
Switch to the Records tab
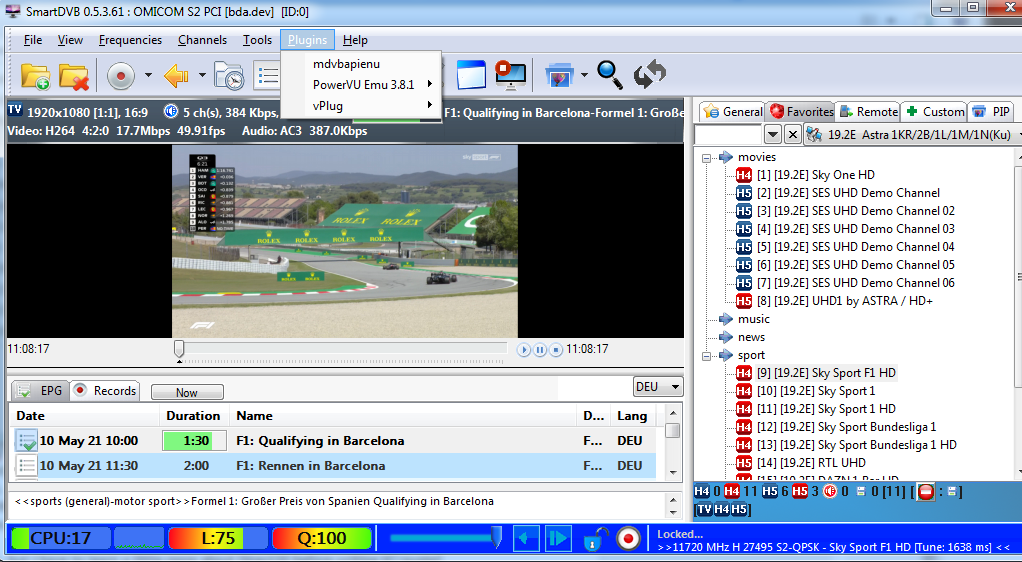[106, 391]
